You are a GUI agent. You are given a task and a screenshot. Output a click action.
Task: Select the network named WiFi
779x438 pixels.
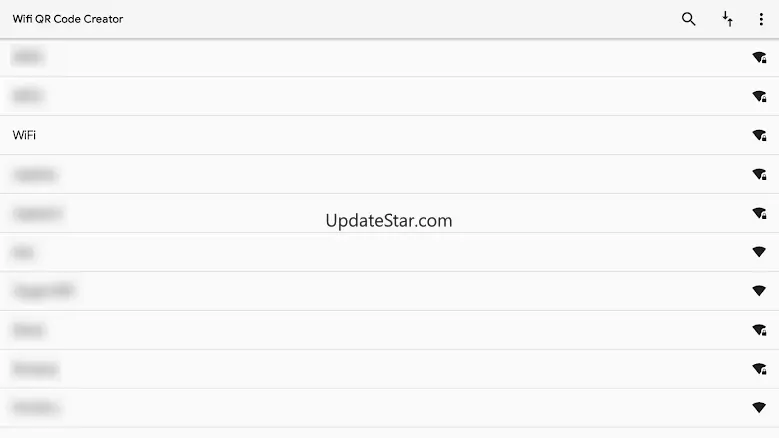click(390, 135)
